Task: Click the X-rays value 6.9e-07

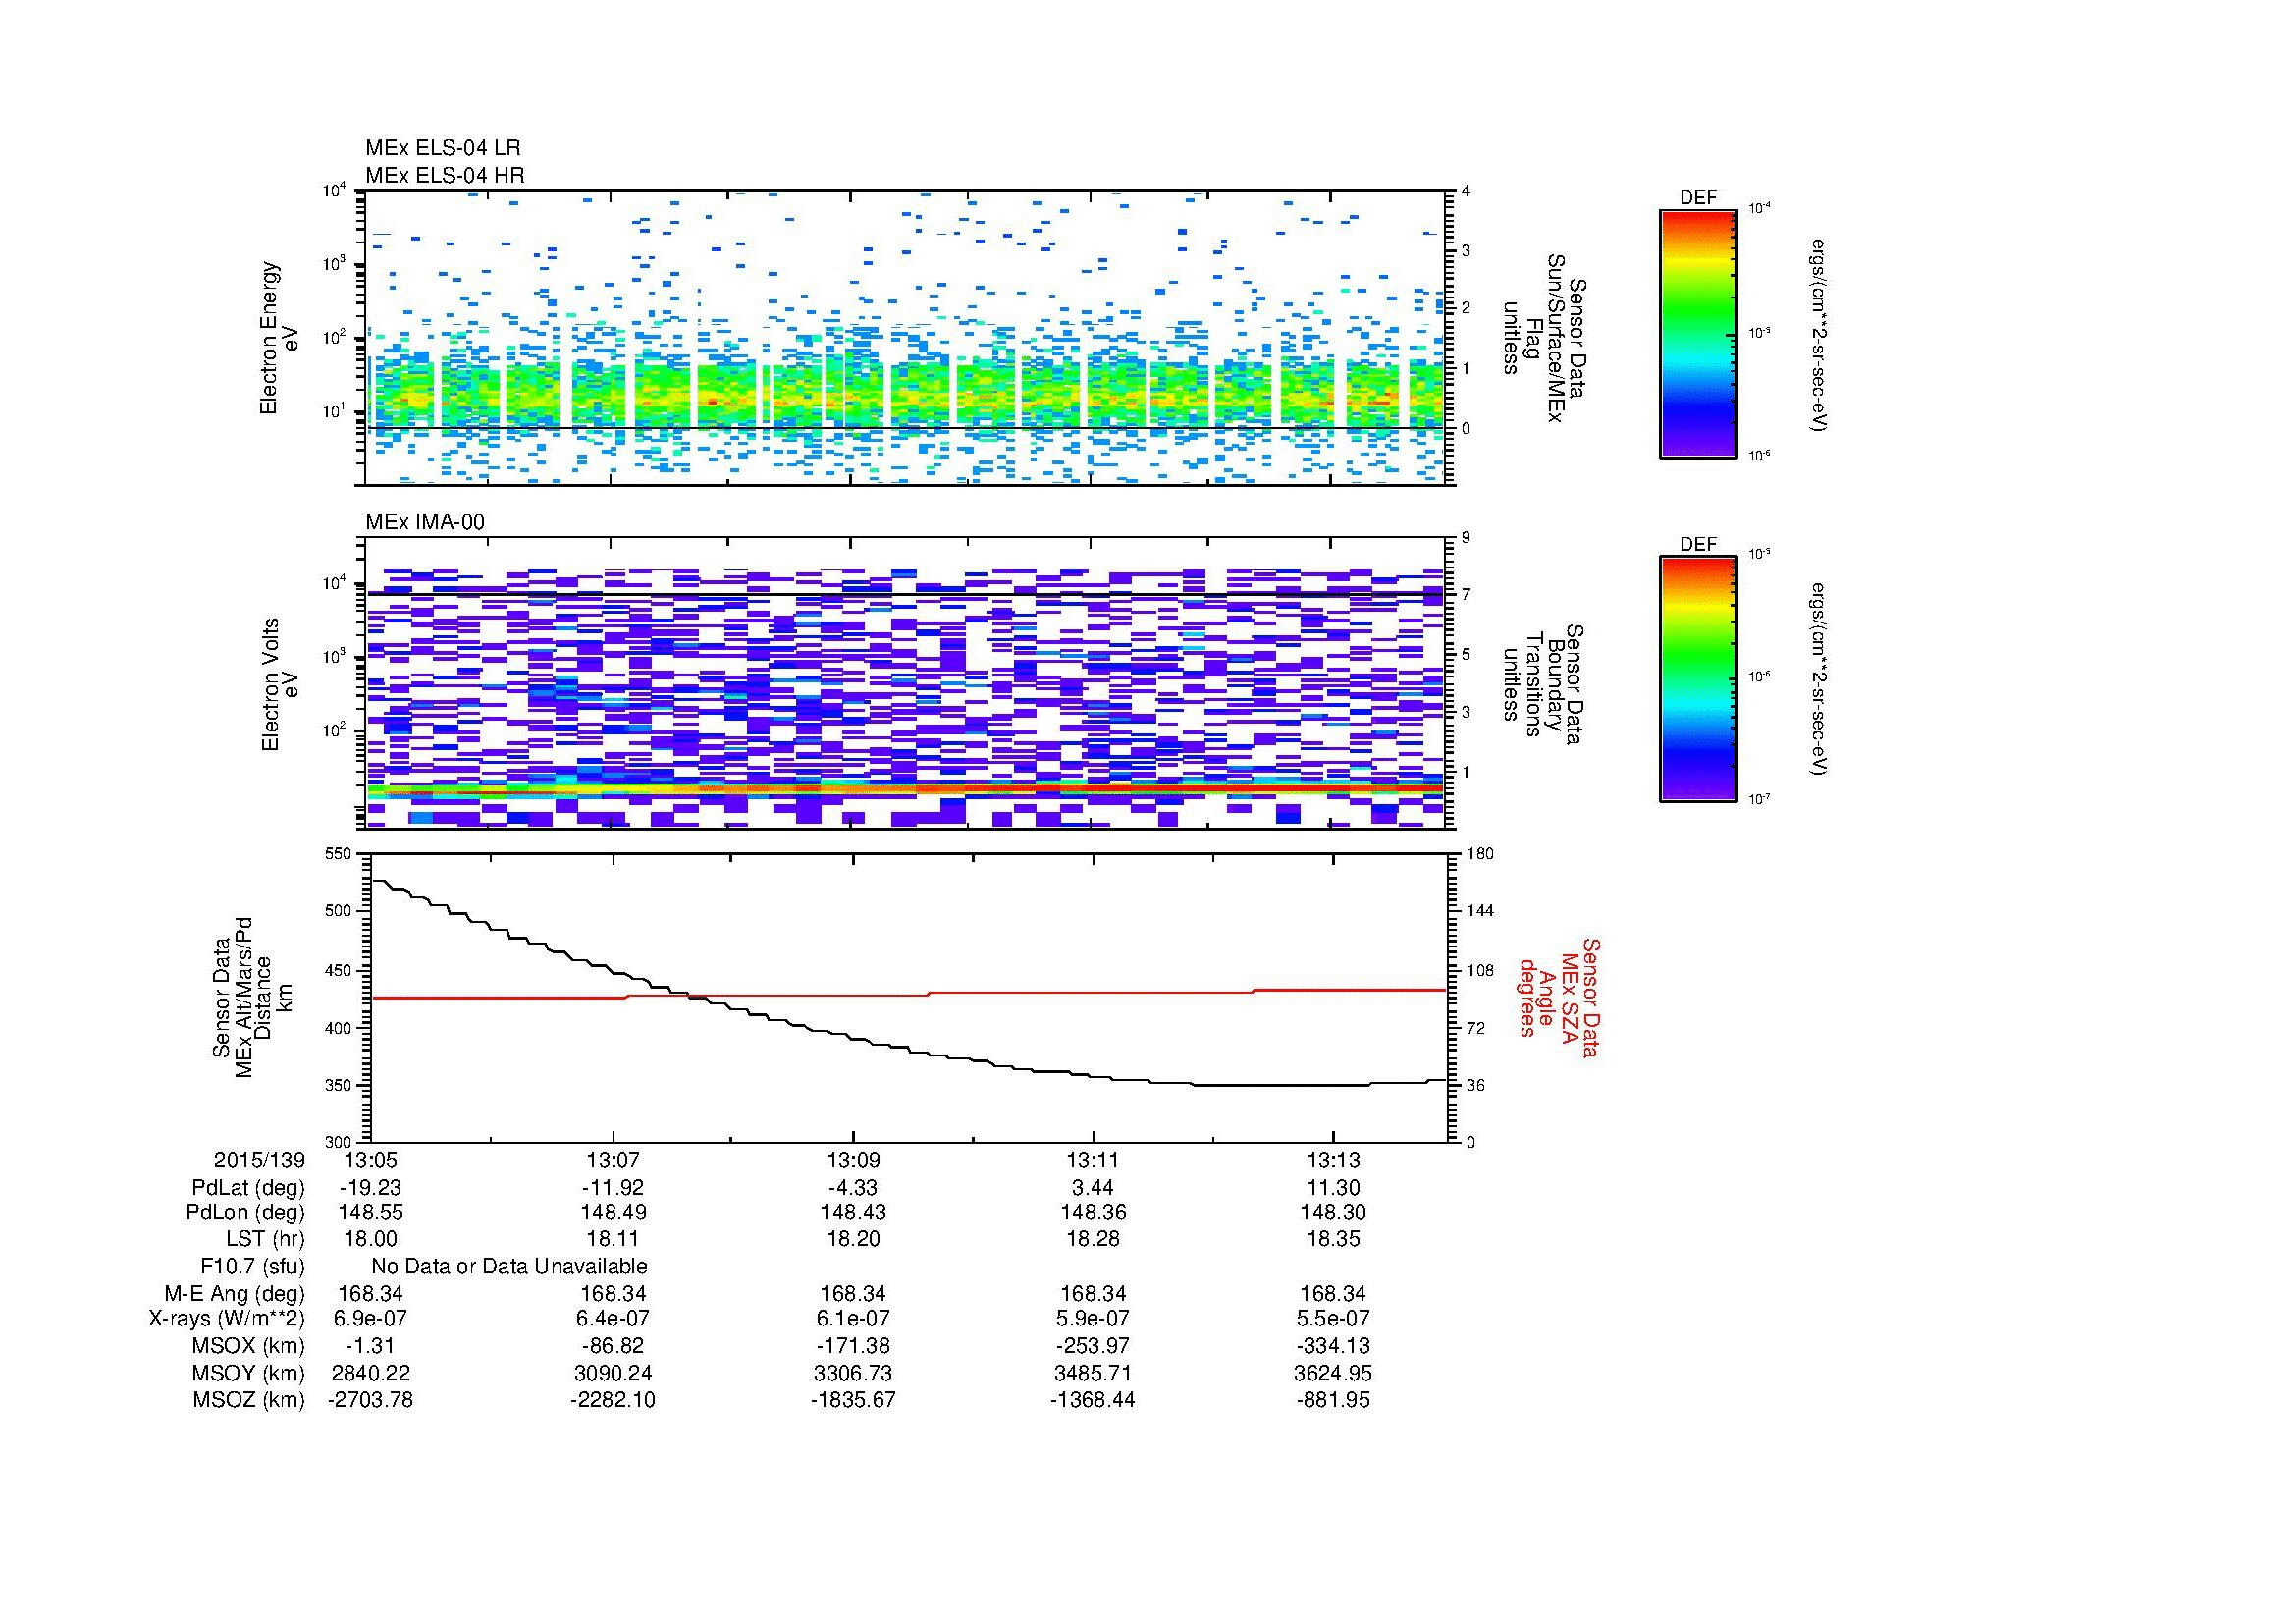Action: 370,1319
